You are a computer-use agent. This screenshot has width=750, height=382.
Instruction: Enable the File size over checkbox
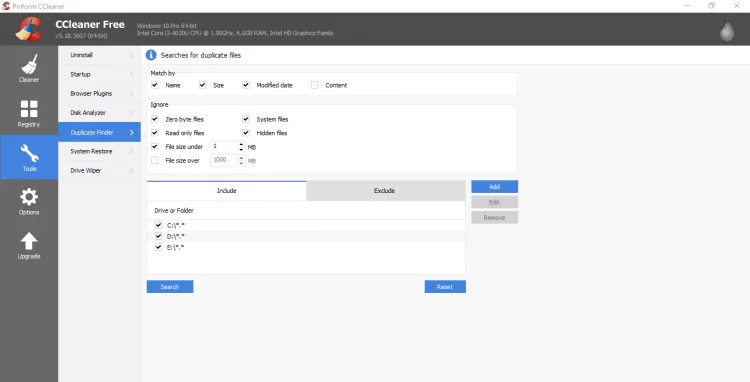(x=154, y=160)
